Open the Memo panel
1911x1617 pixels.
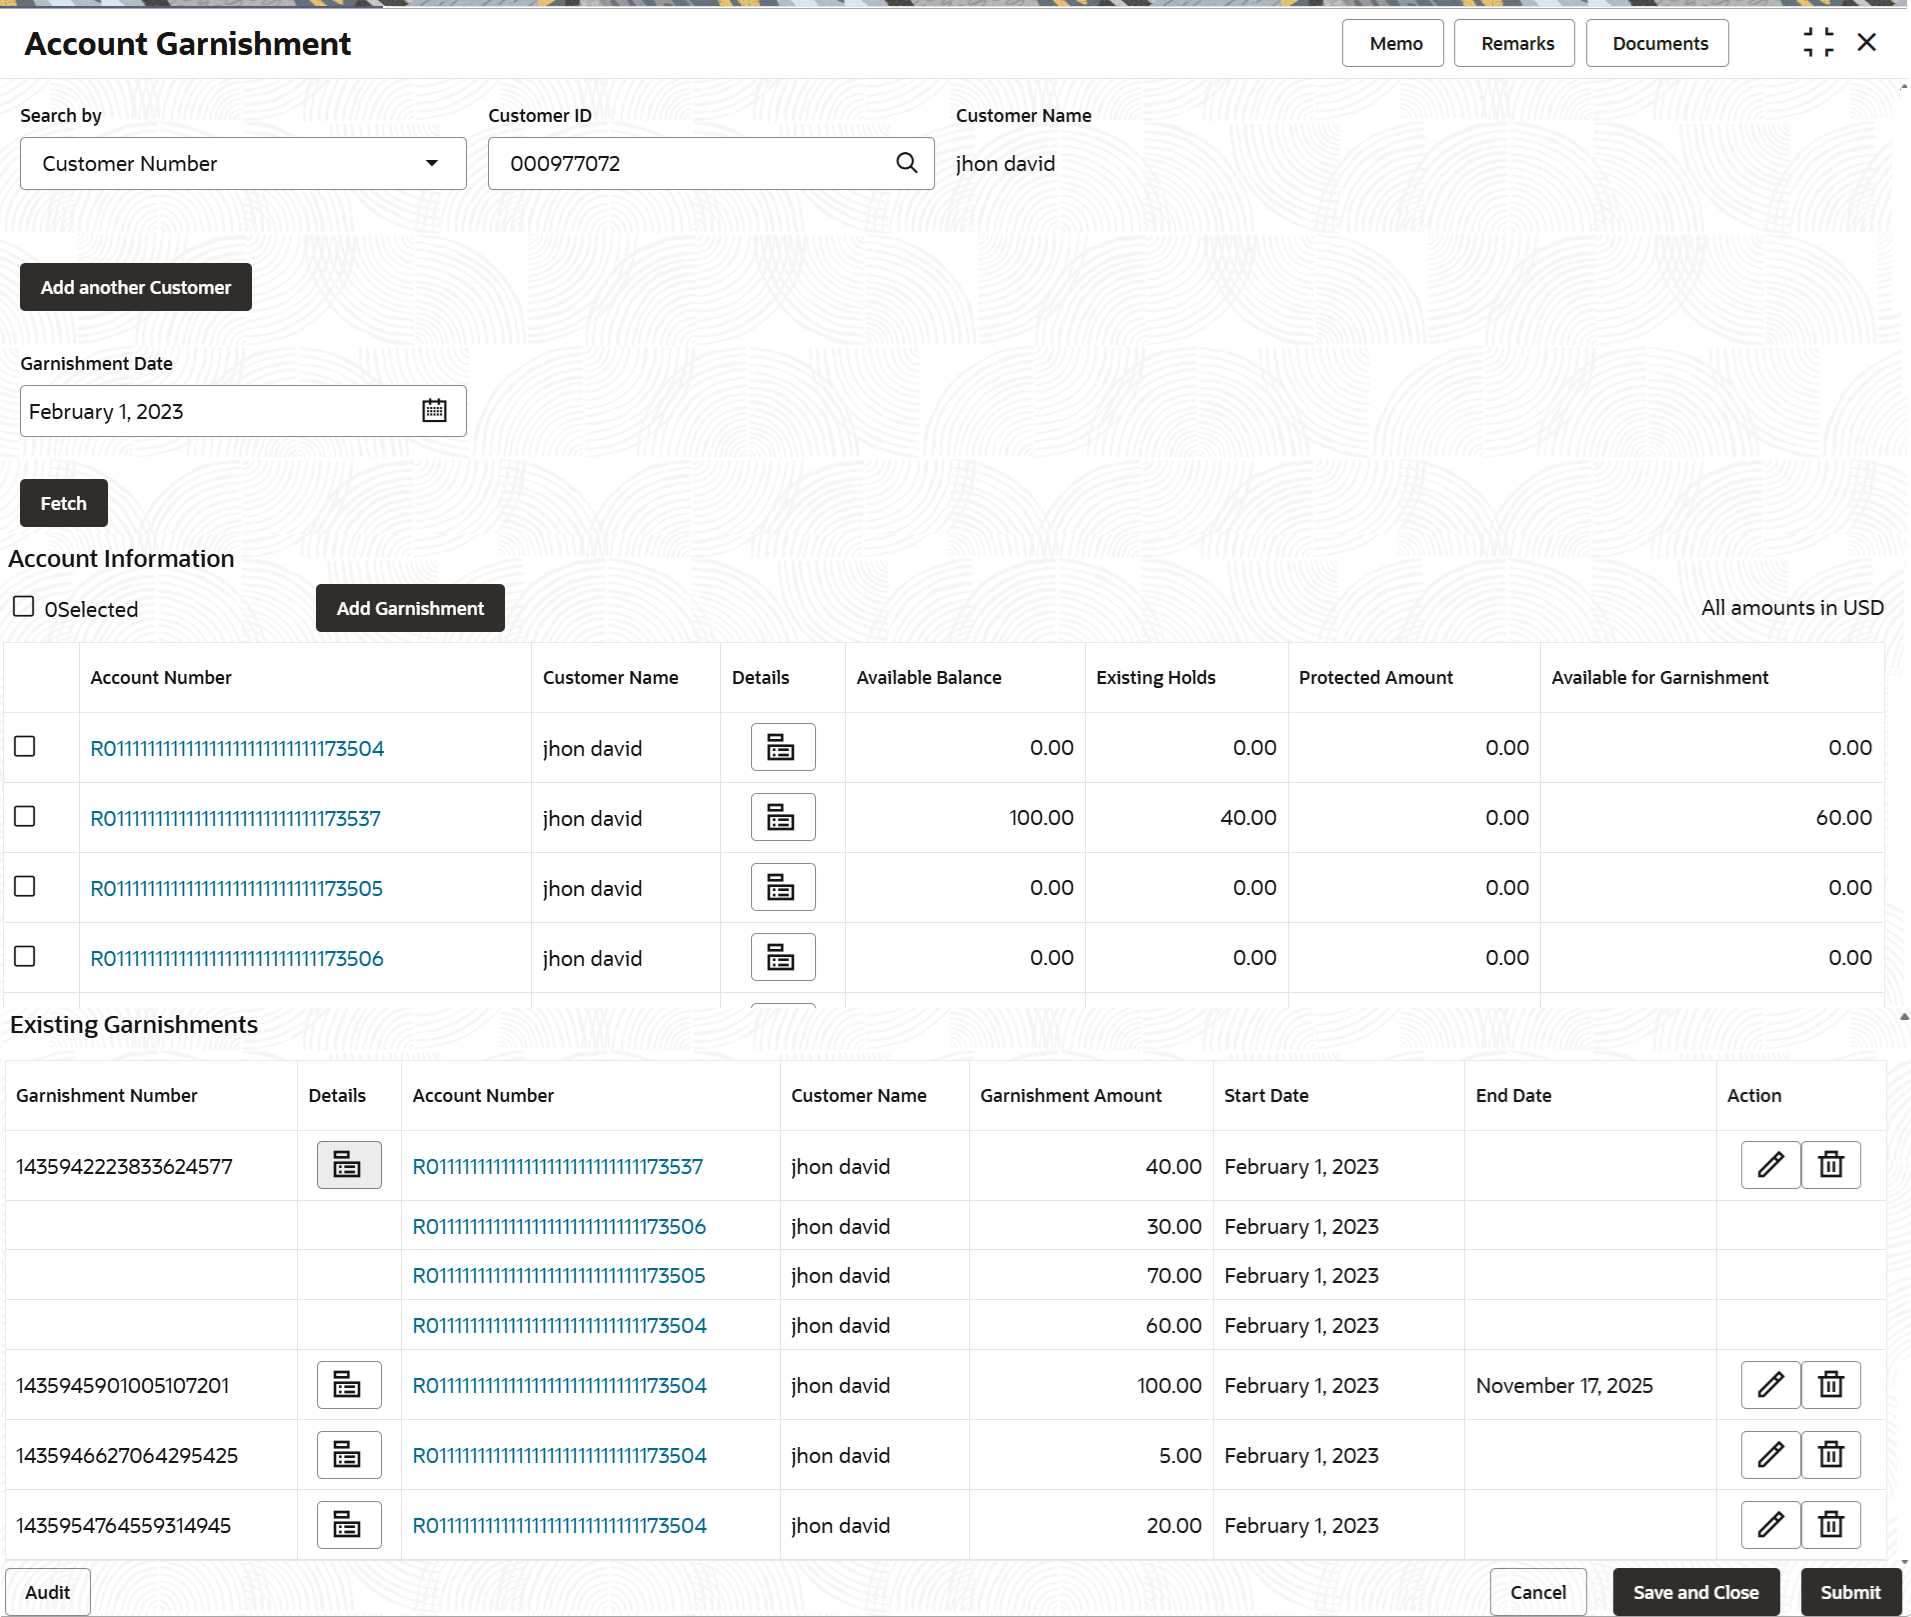[x=1393, y=43]
